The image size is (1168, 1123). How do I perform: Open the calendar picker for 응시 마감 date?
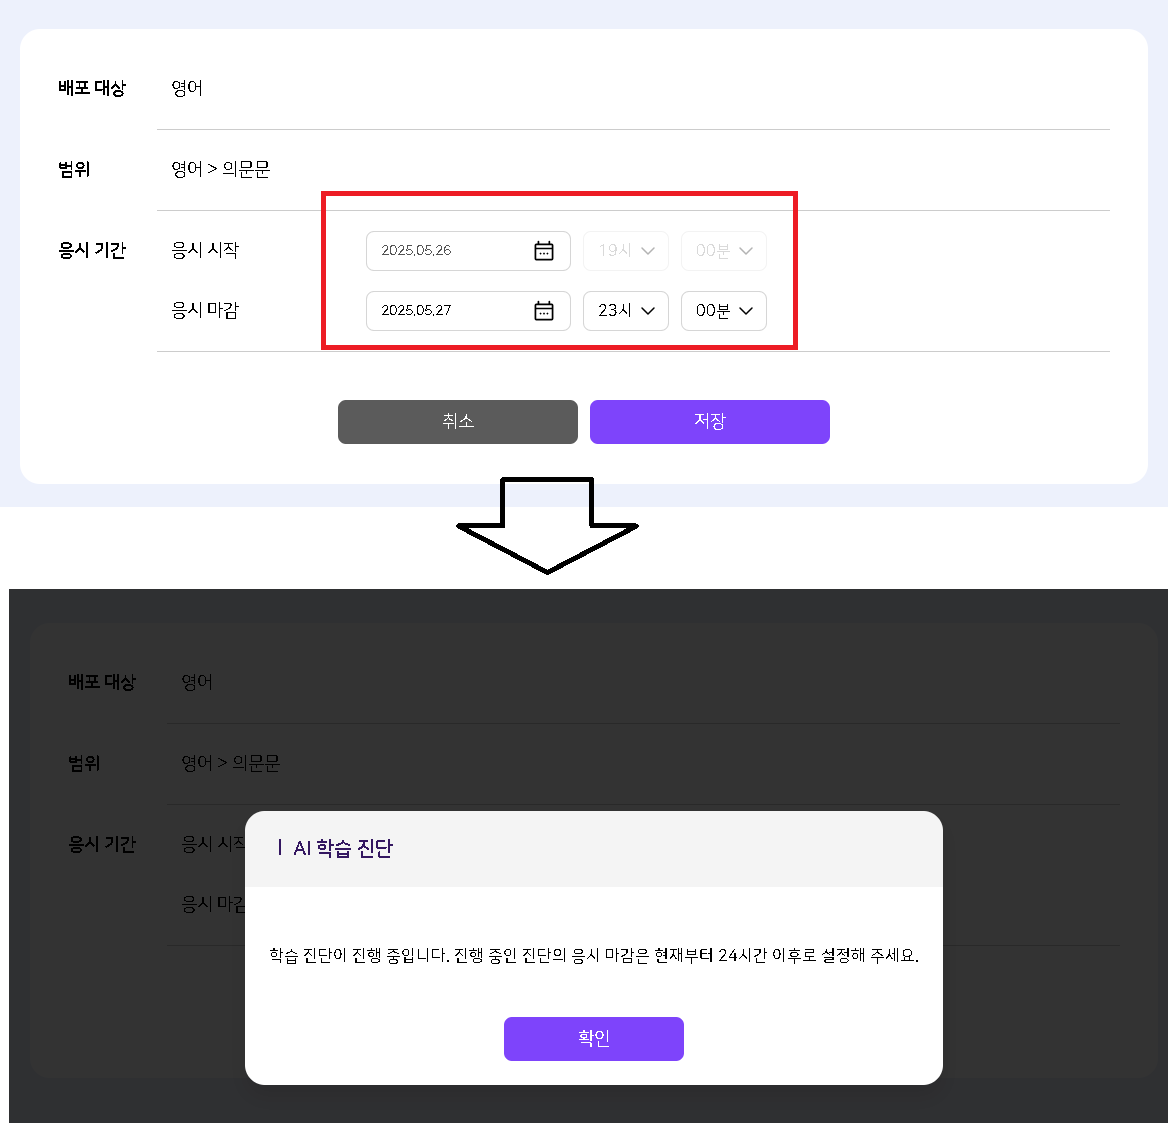(x=544, y=311)
